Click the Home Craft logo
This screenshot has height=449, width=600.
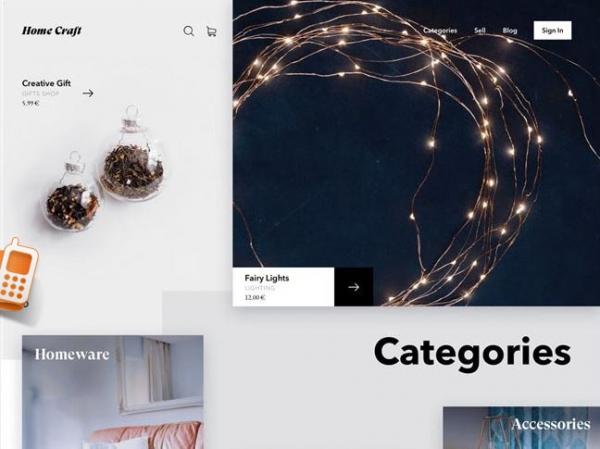[52, 31]
